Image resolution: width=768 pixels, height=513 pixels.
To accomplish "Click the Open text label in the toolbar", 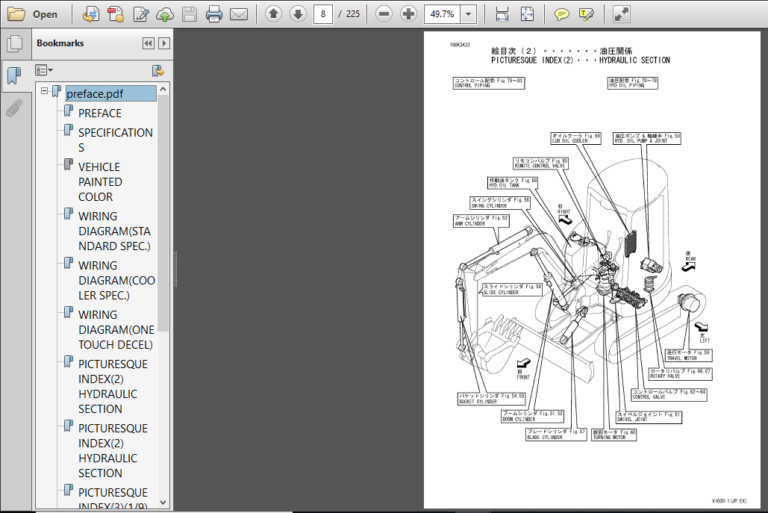I will click(45, 15).
